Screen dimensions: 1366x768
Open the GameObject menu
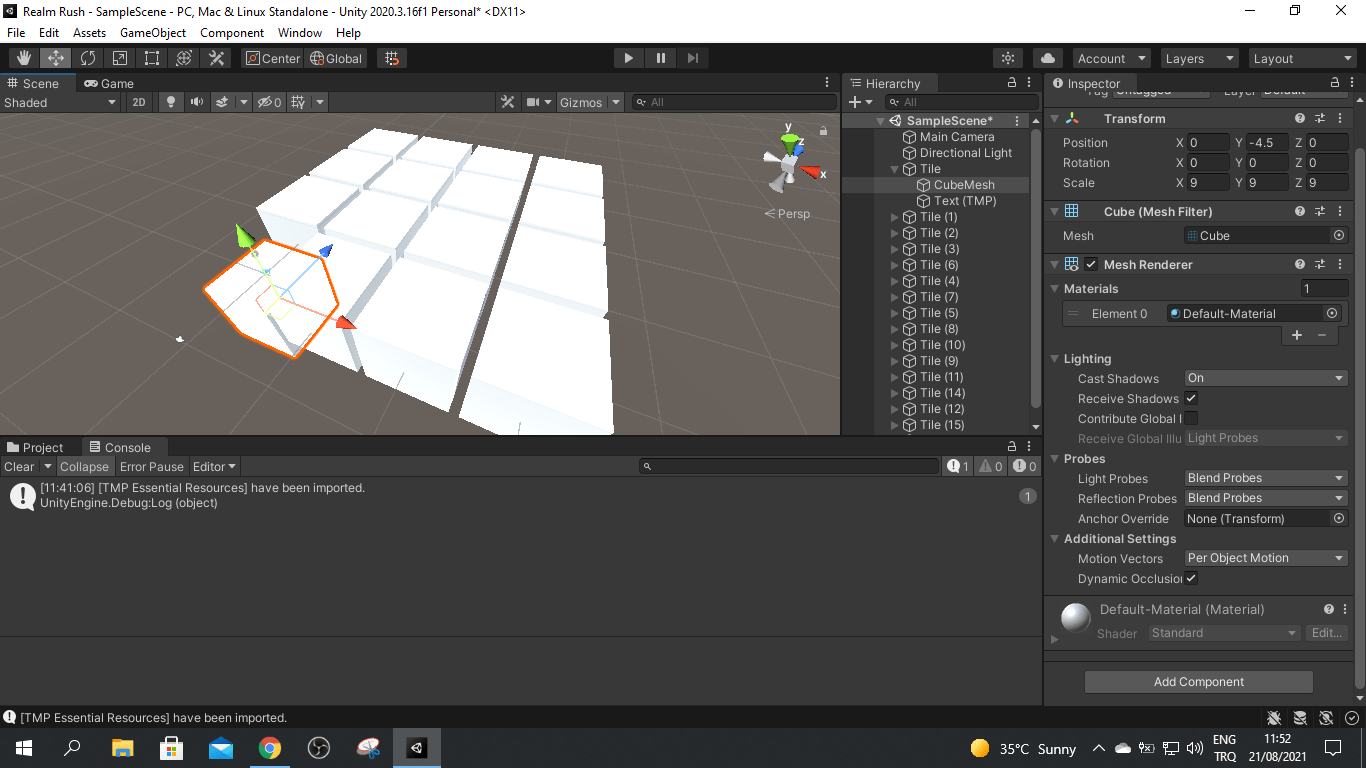pyautogui.click(x=152, y=32)
